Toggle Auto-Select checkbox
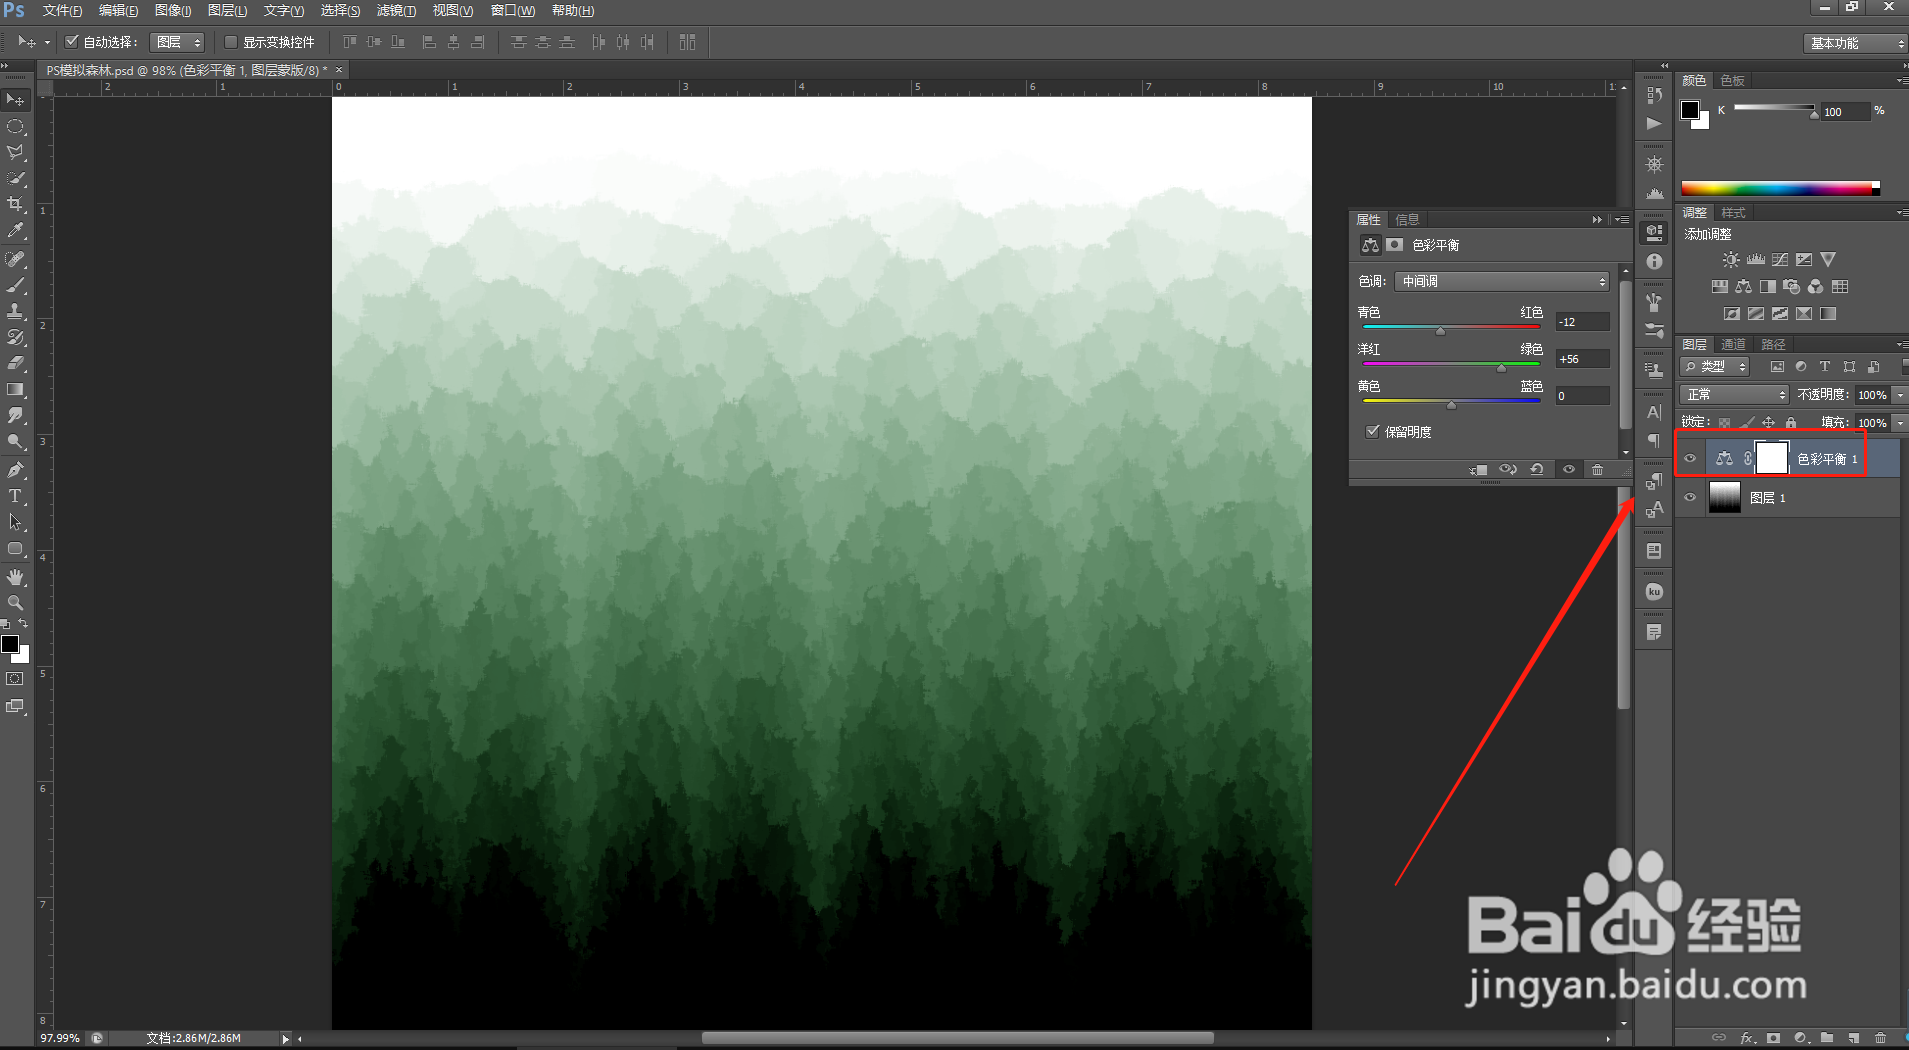Viewport: 1909px width, 1050px height. point(72,42)
